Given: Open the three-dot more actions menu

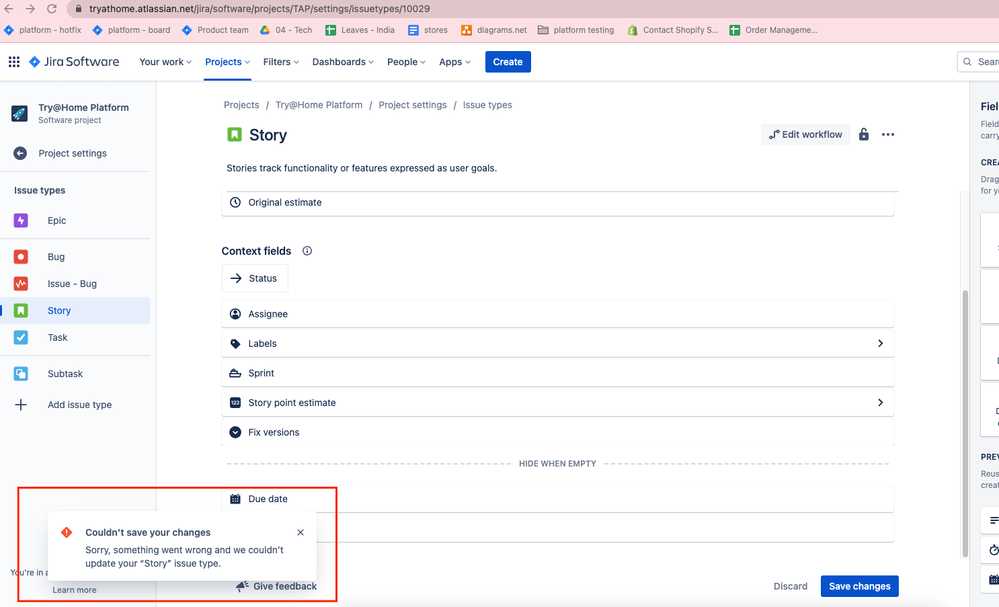Looking at the screenshot, I should pyautogui.click(x=888, y=134).
